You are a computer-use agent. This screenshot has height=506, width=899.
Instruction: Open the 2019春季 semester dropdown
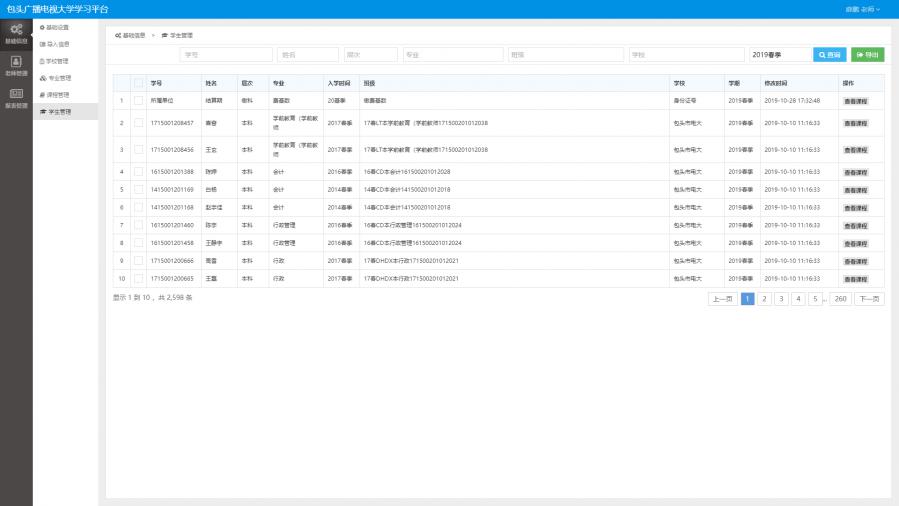(780, 55)
